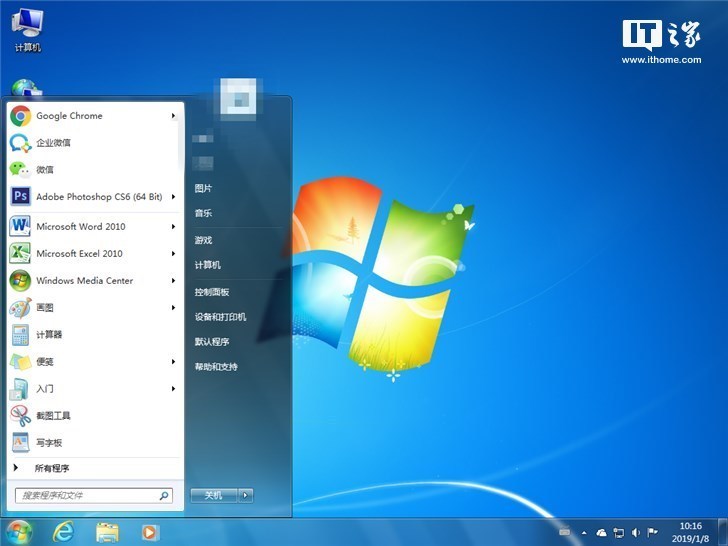728x546 pixels.
Task: Click the search magnifier icon
Action: 163,495
